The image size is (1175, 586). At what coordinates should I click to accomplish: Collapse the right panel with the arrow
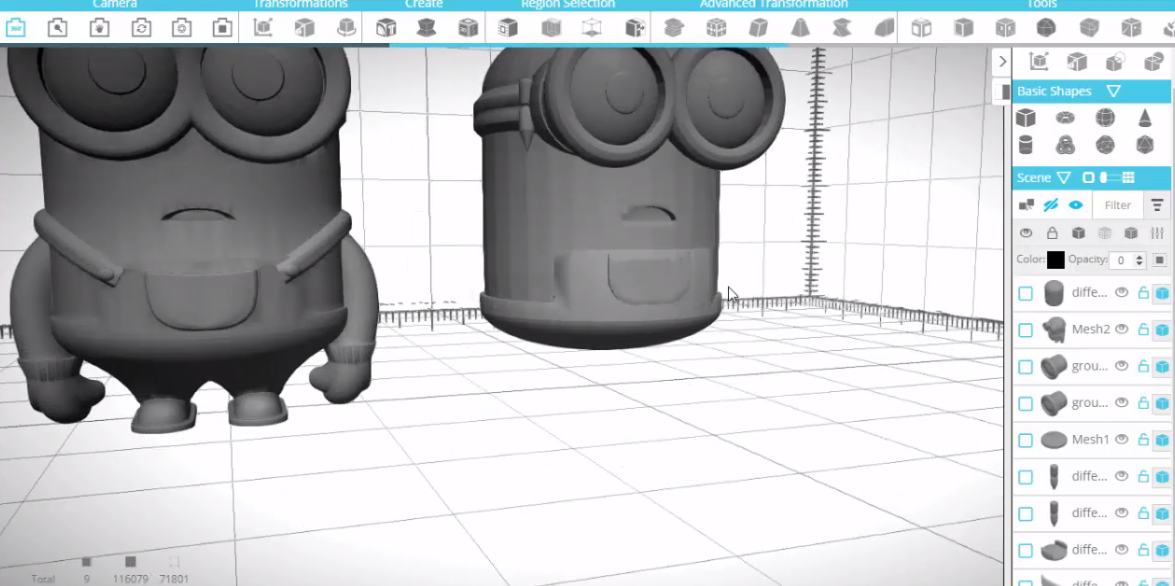[x=1003, y=61]
